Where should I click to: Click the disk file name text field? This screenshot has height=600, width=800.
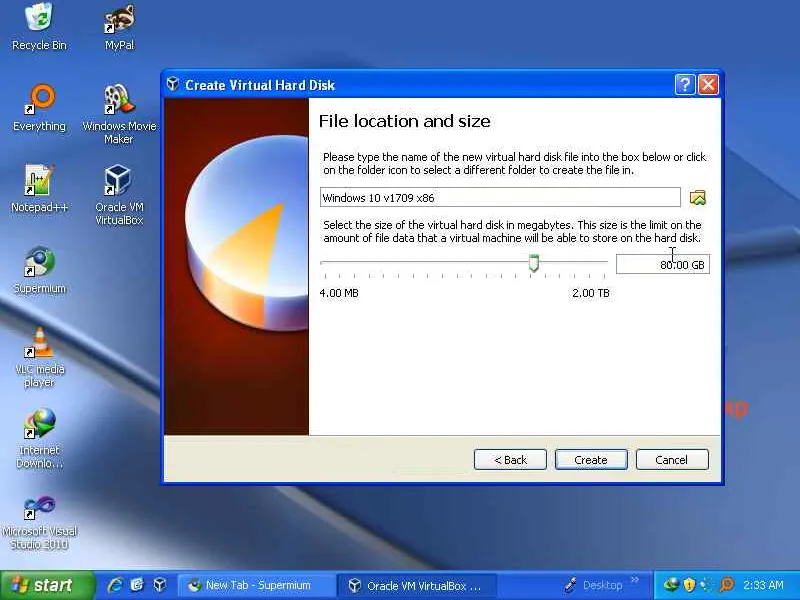coord(500,197)
